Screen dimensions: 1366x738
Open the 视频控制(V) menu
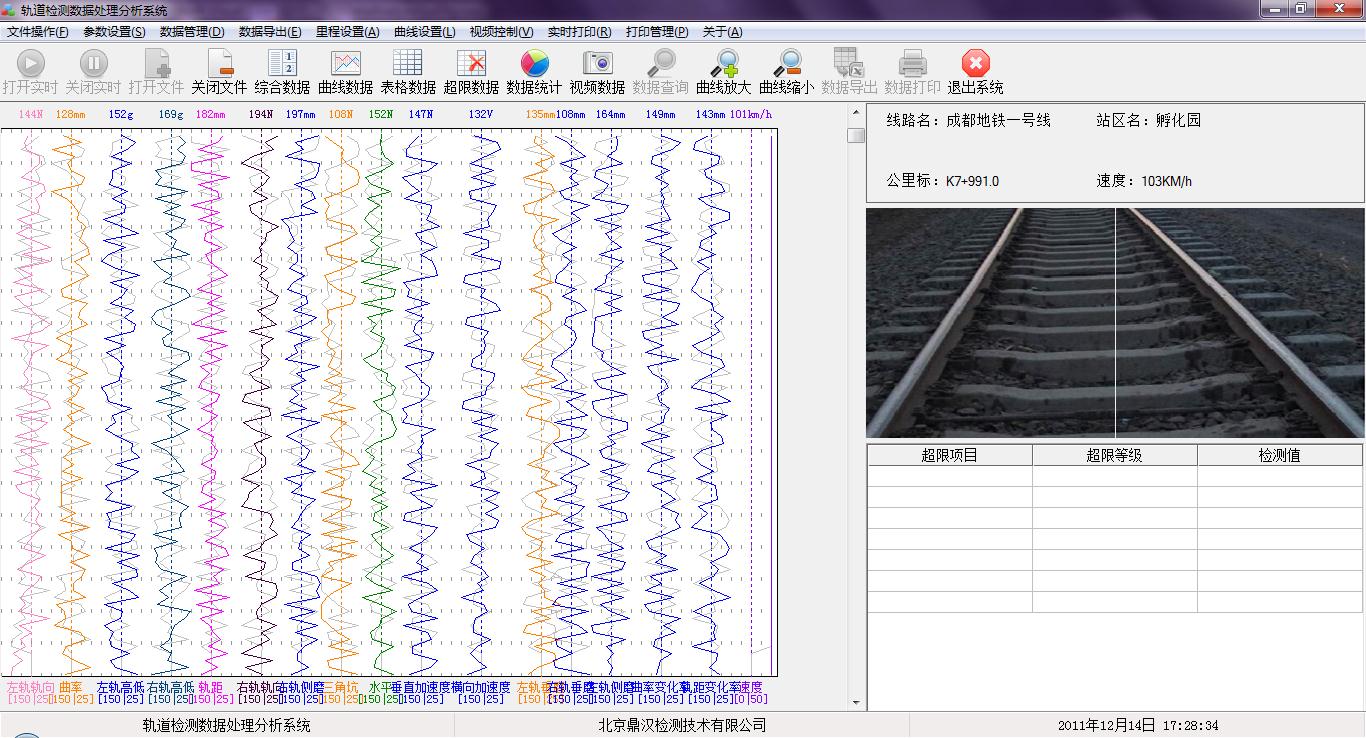502,32
